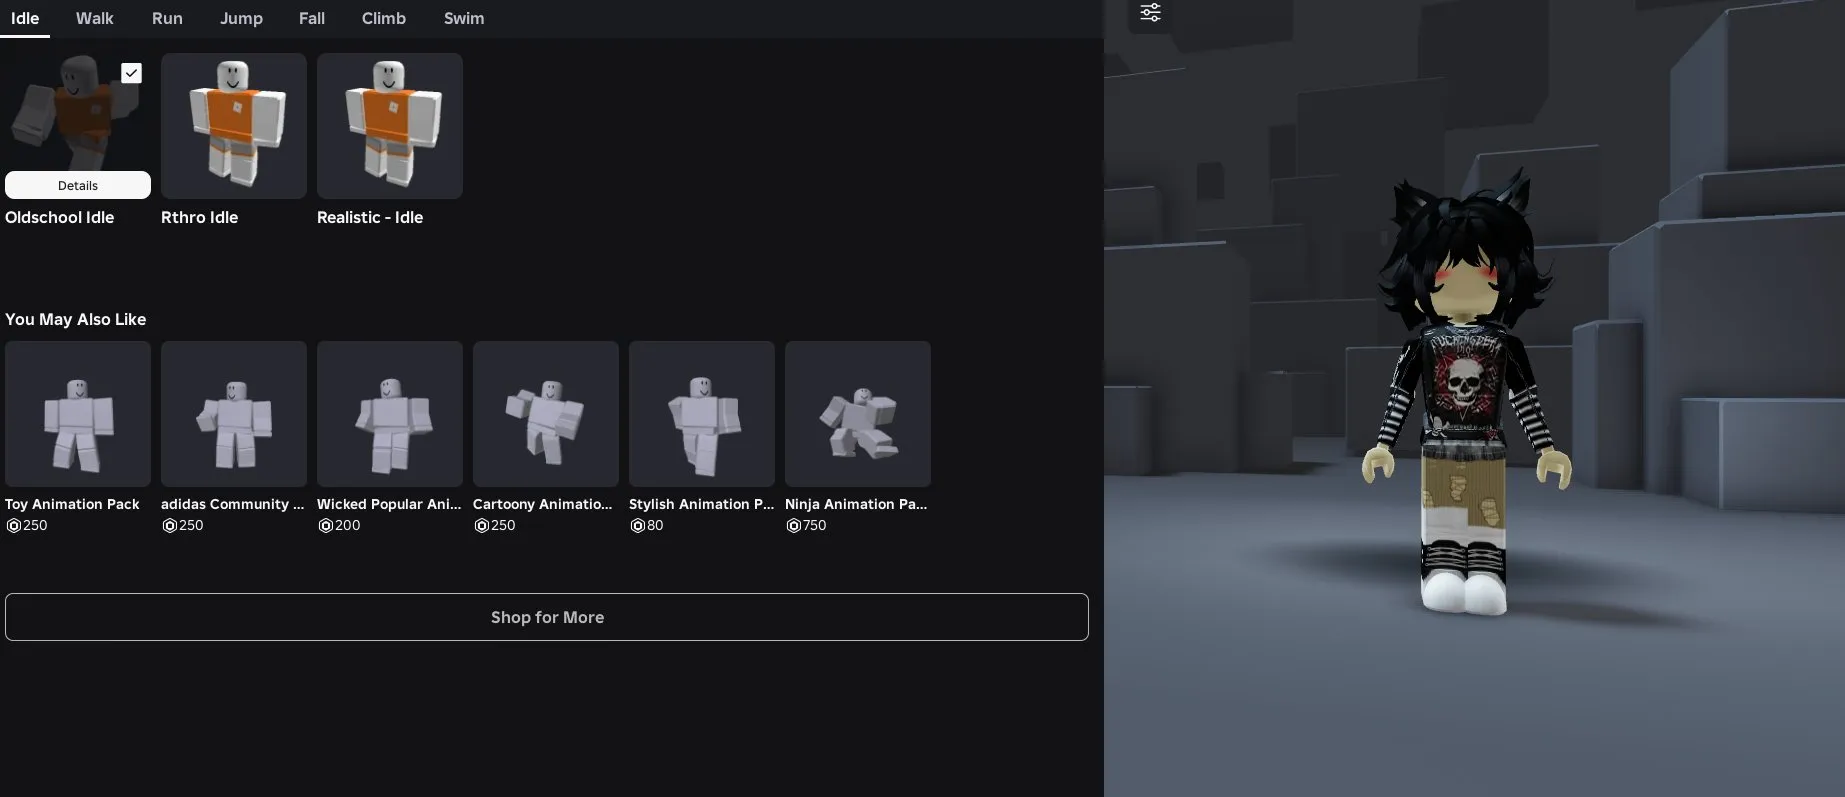Open the avatar viewer settings sliders icon
1845x797 pixels.
pyautogui.click(x=1150, y=12)
